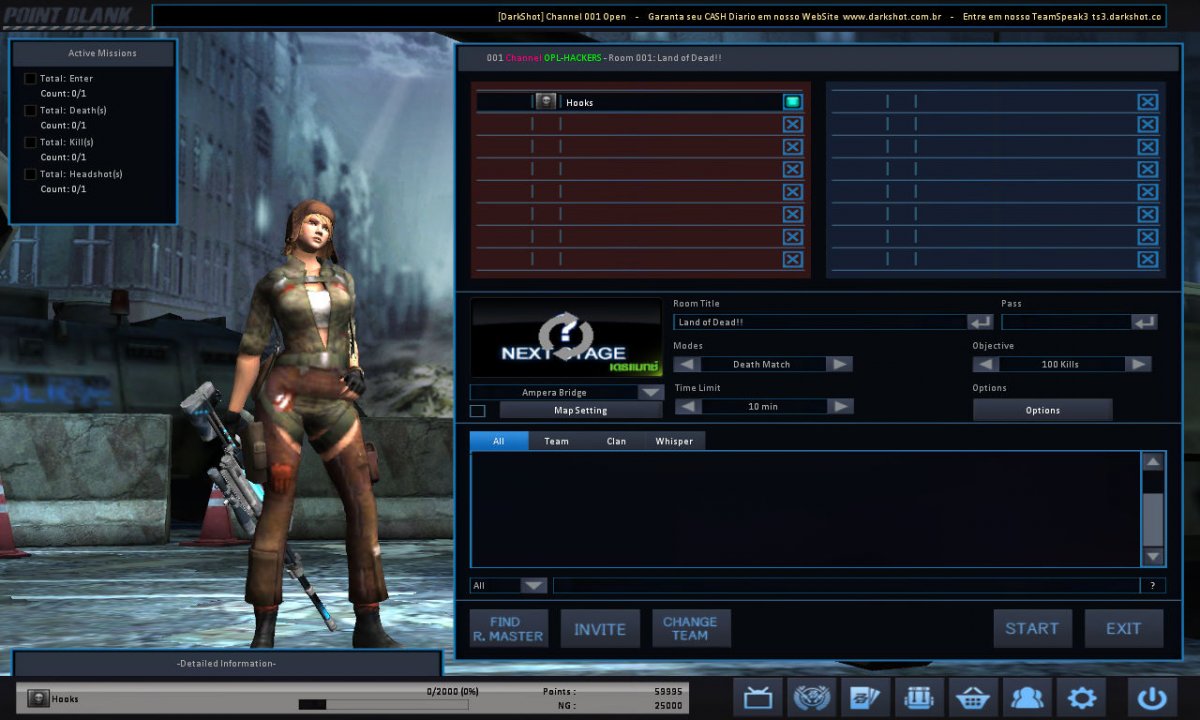Viewport: 1200px width, 720px height.
Task: Decrease time limit with left arrow of 10 min
Action: click(x=687, y=406)
